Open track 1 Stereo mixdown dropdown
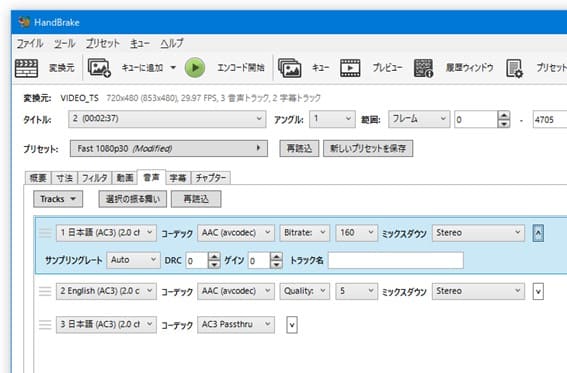 (x=478, y=233)
